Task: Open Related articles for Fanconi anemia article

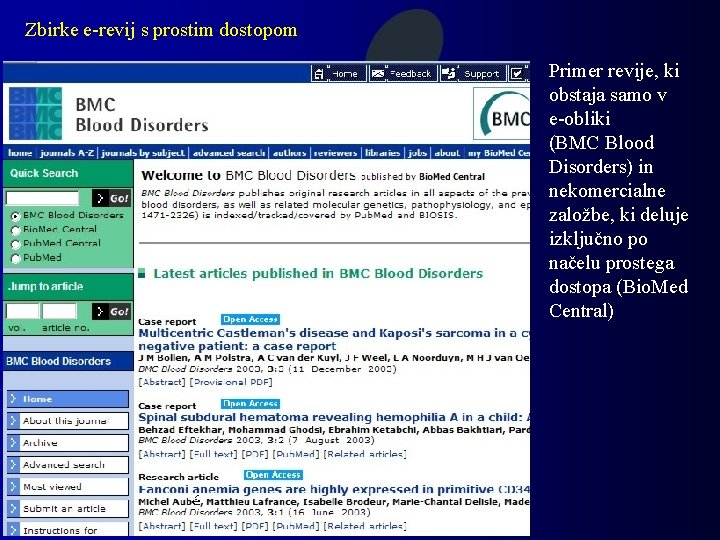Action: coord(365,526)
